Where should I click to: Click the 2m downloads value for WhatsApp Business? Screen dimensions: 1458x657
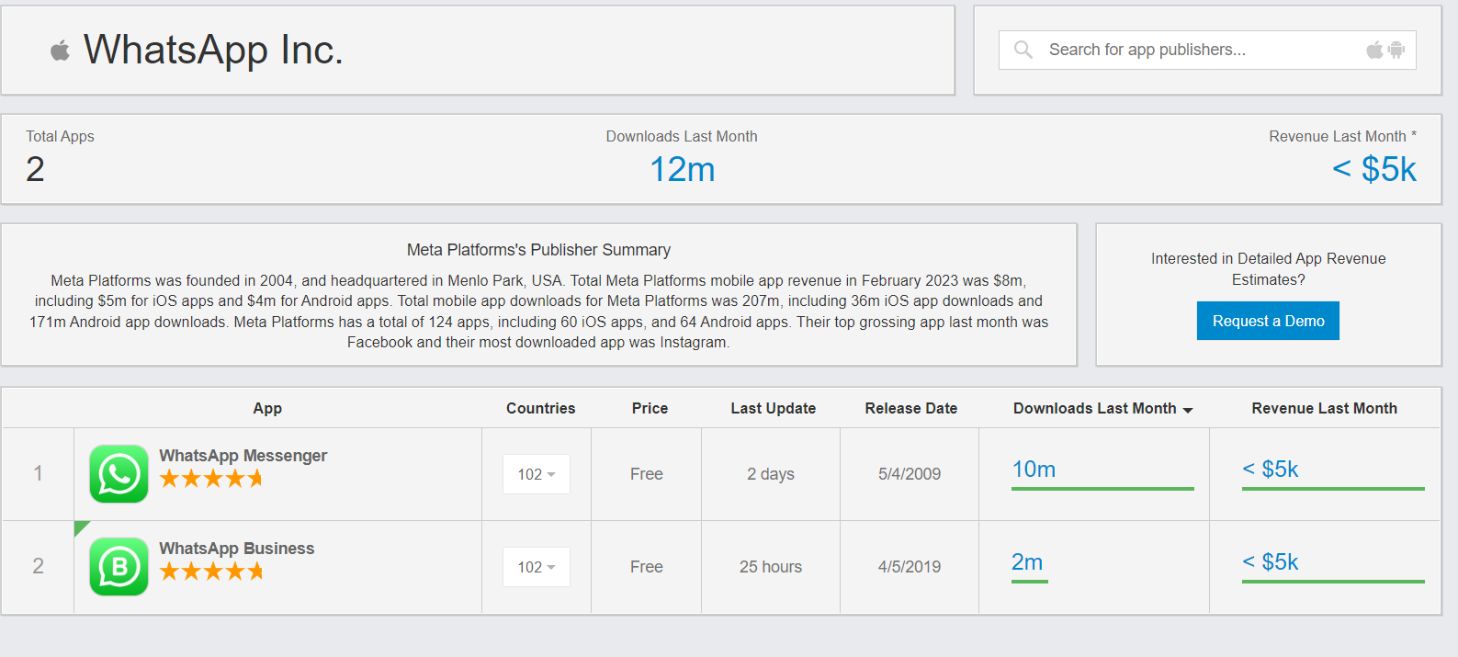(1027, 562)
